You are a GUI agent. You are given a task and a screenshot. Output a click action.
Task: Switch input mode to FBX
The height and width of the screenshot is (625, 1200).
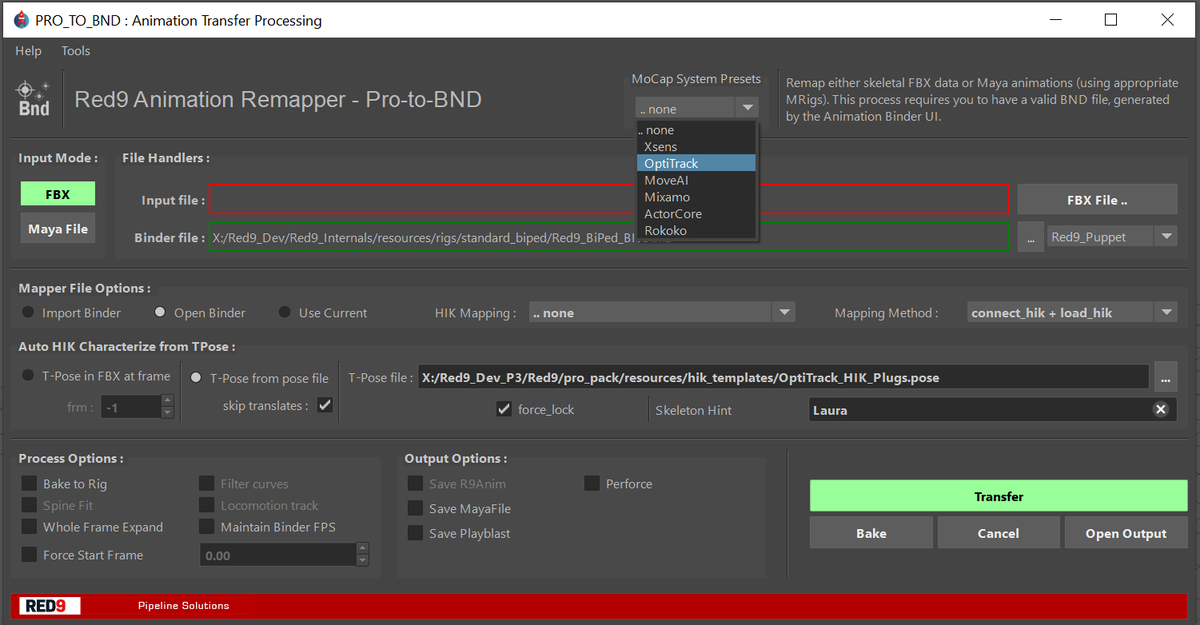tap(58, 194)
